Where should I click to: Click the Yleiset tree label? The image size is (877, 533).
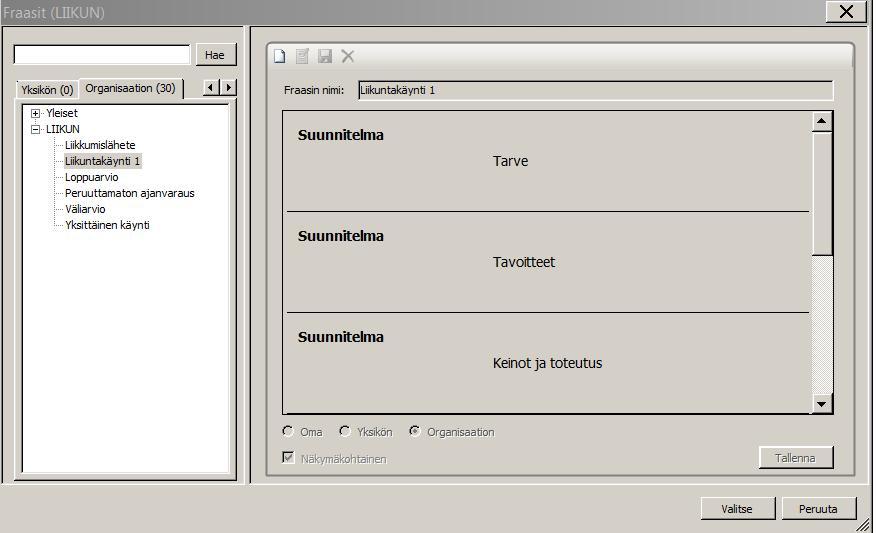pyautogui.click(x=62, y=114)
